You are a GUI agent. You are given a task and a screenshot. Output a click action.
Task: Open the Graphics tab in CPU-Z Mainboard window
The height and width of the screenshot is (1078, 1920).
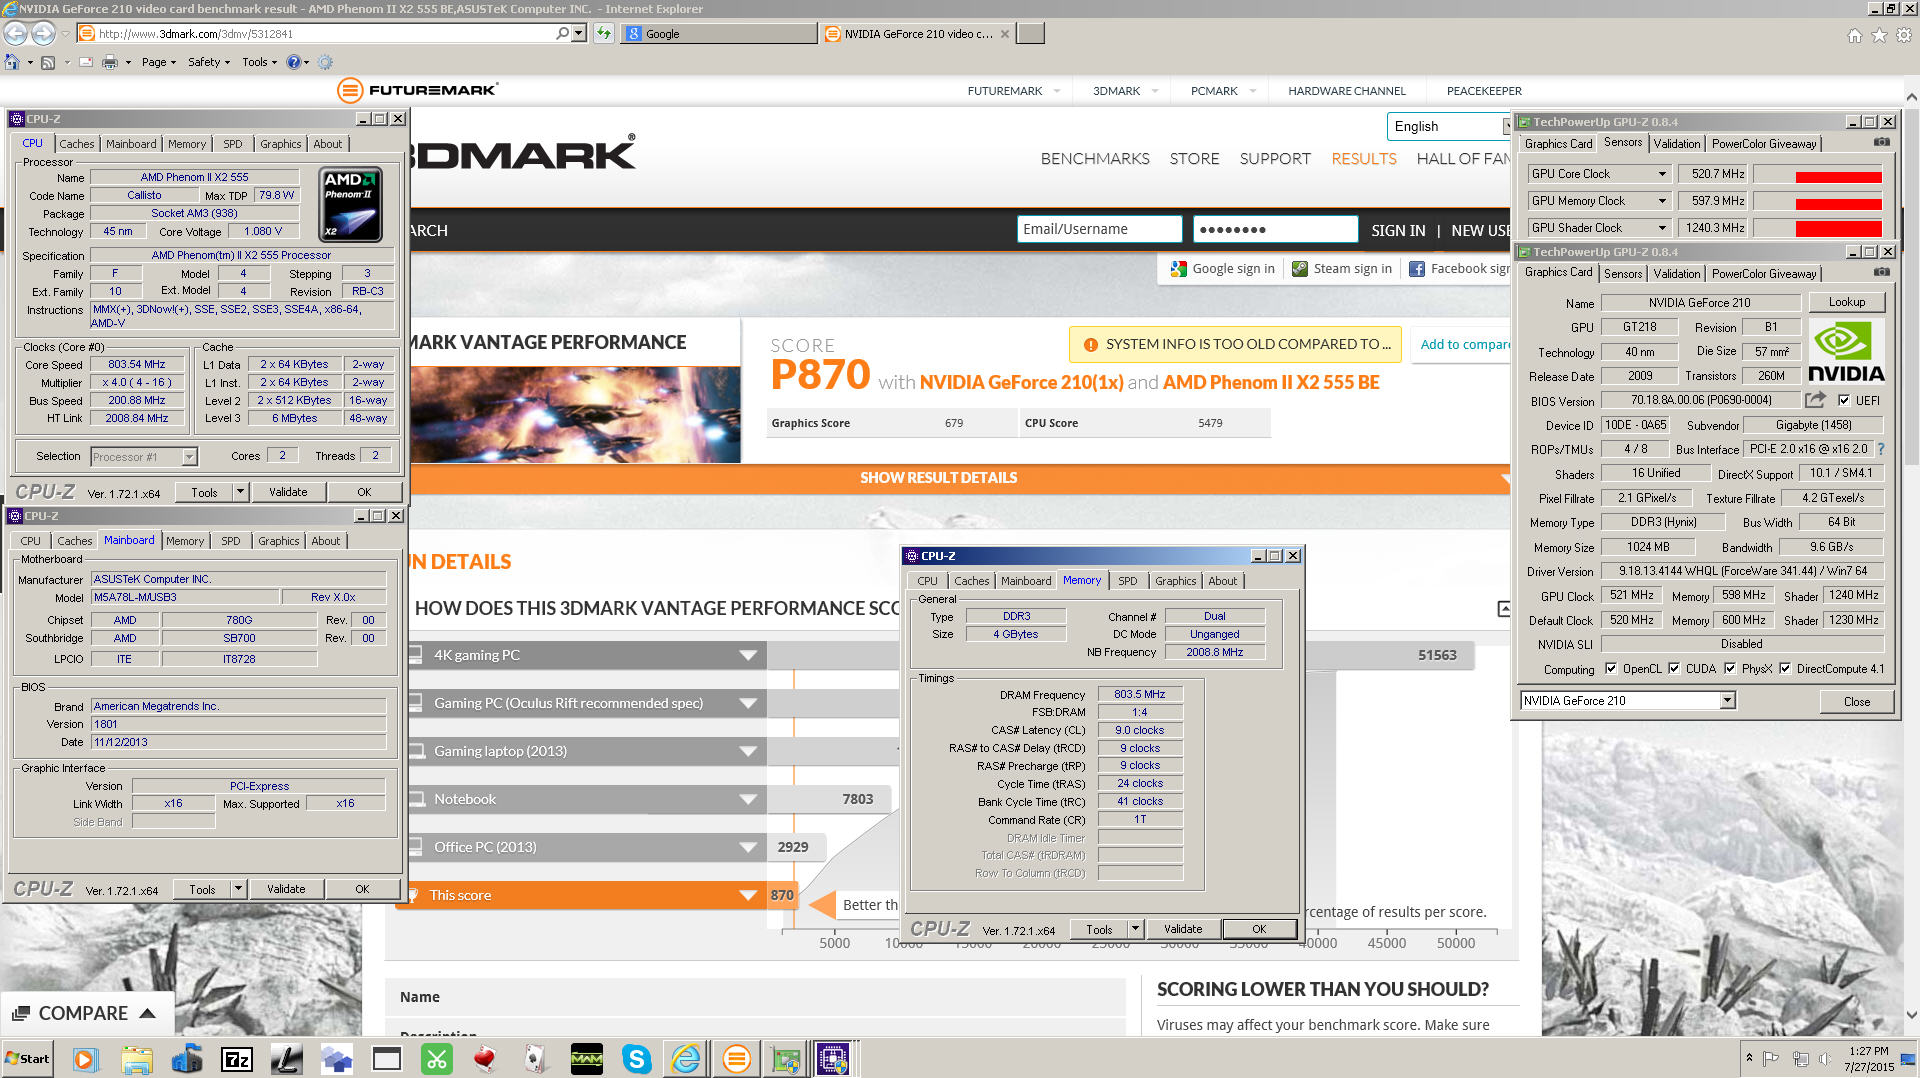click(x=279, y=541)
